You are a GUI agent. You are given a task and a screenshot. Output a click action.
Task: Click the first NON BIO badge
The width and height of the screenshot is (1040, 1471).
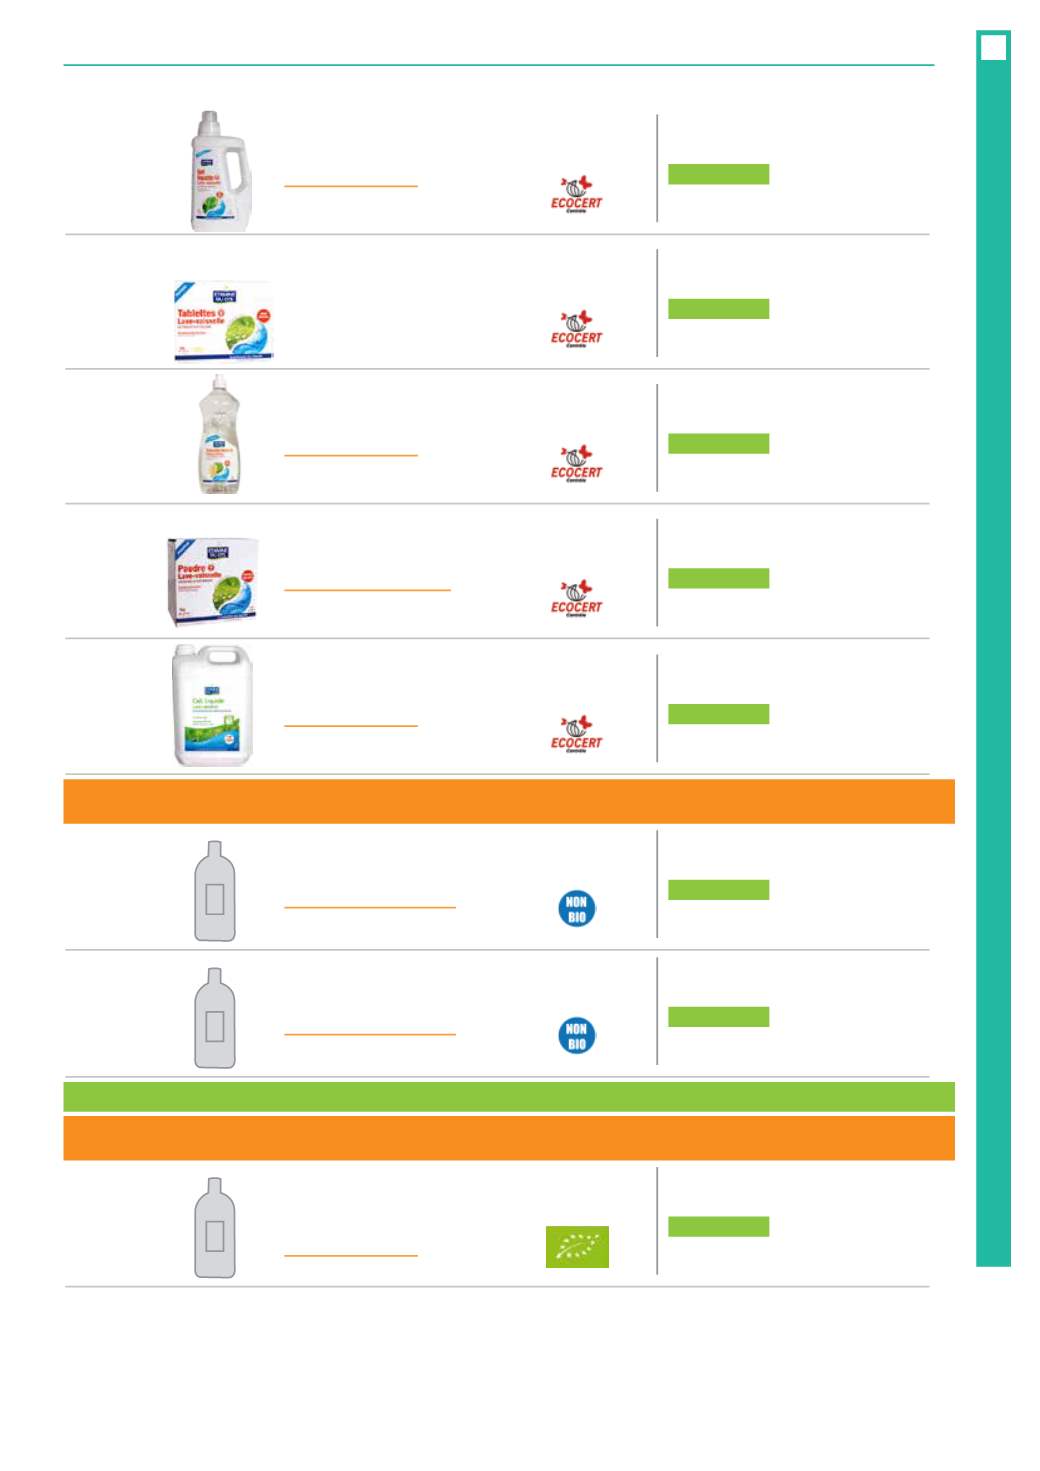click(577, 909)
